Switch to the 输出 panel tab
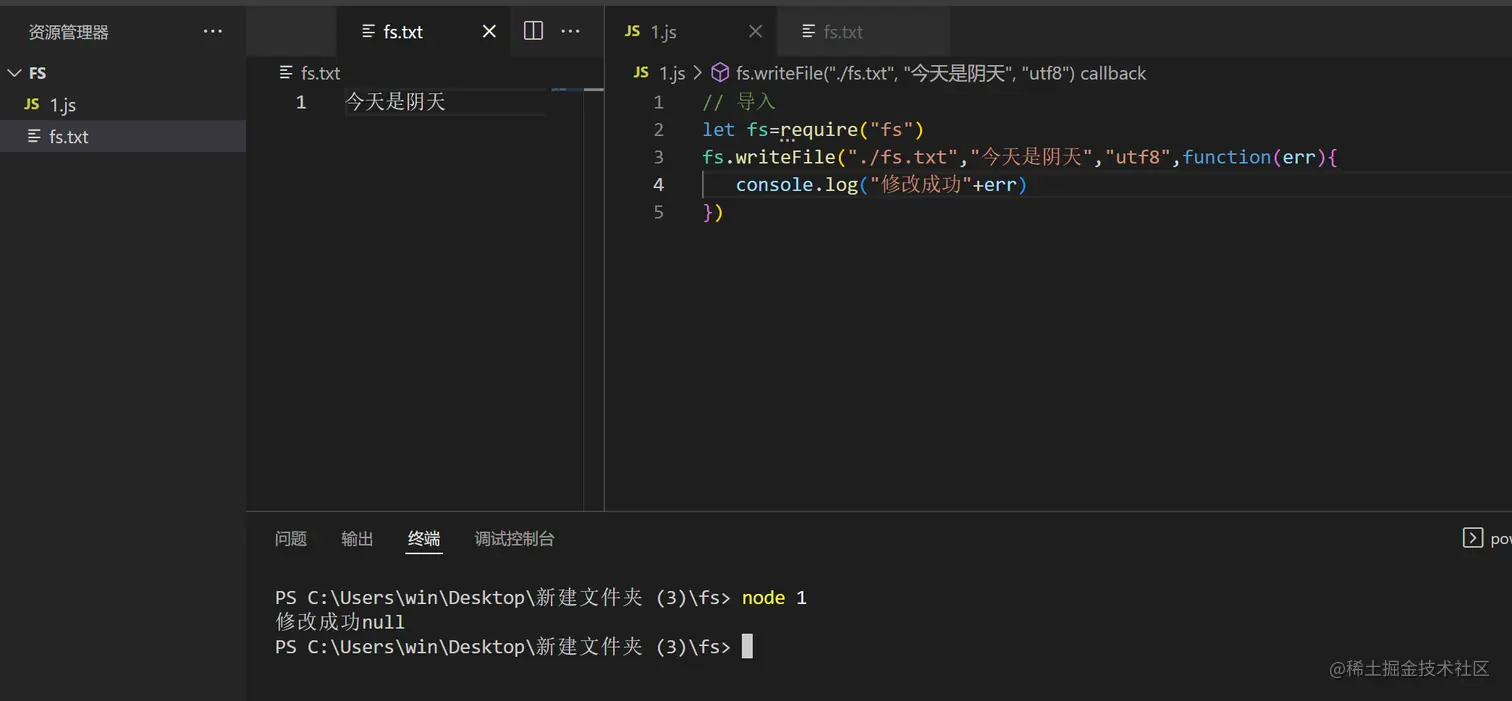Viewport: 1512px width, 701px height. 357,538
